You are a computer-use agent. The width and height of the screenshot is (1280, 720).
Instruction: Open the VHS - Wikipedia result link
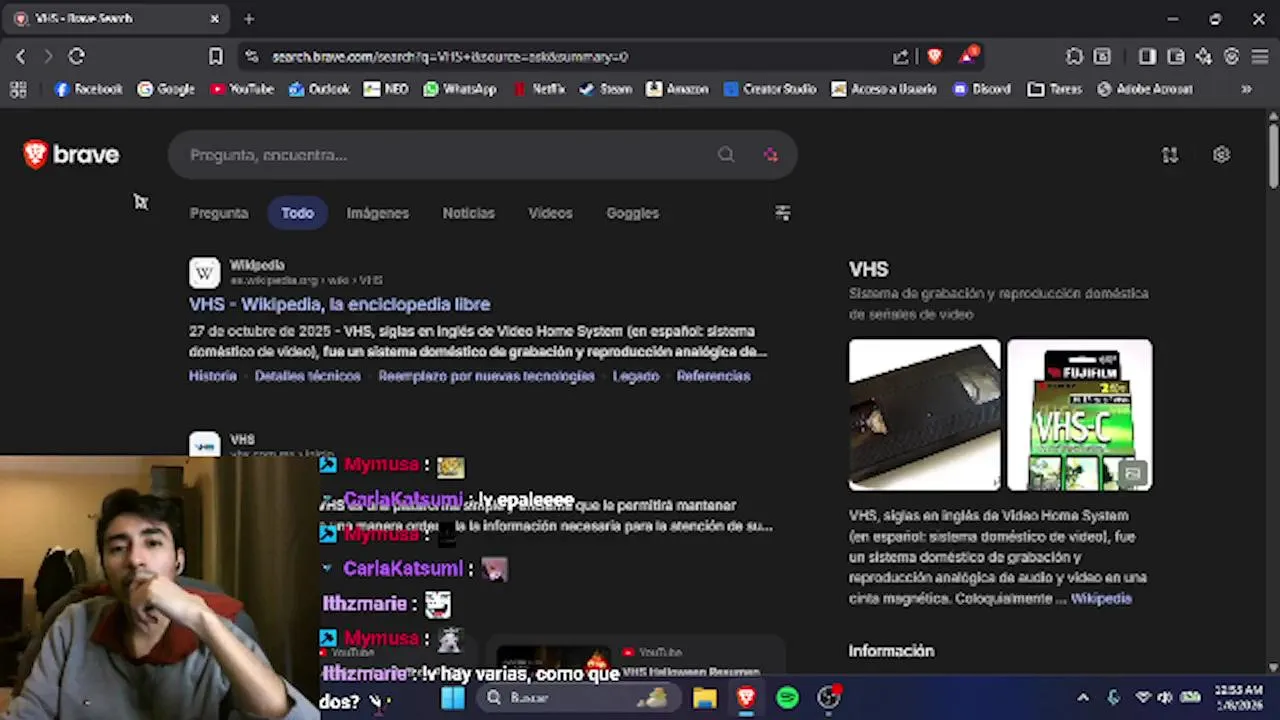point(339,304)
